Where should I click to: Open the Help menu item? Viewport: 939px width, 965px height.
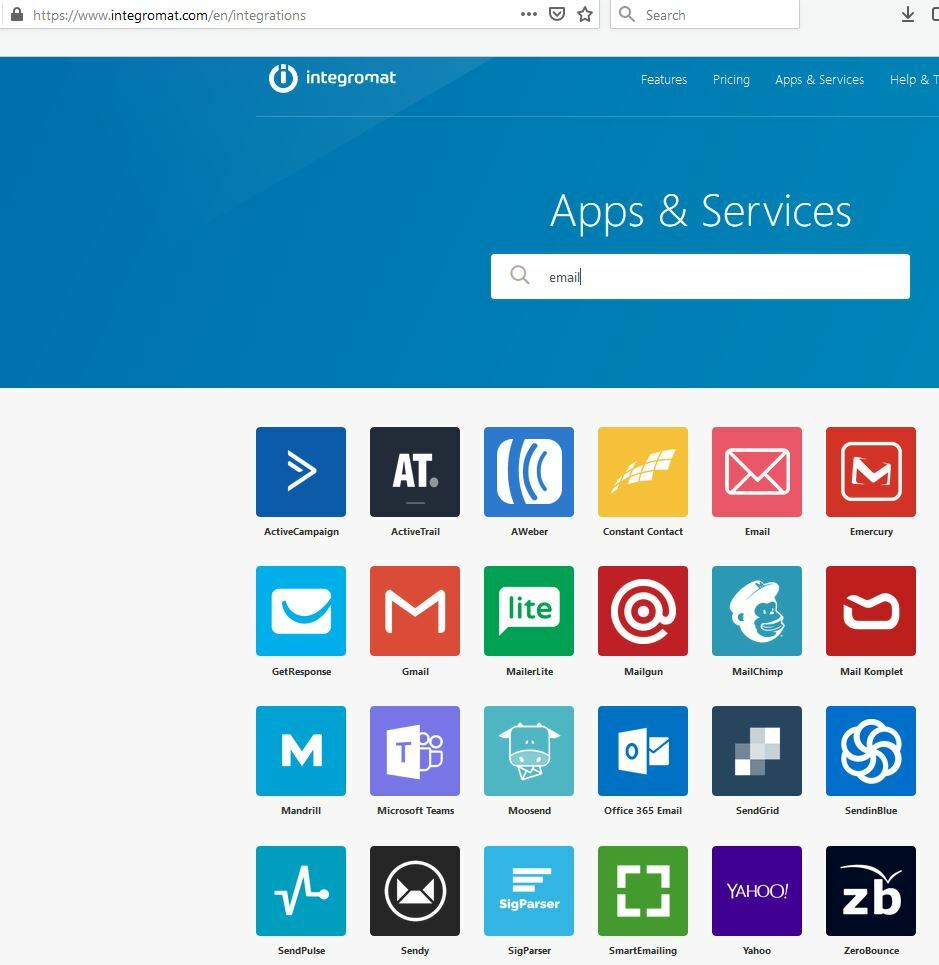pos(914,79)
